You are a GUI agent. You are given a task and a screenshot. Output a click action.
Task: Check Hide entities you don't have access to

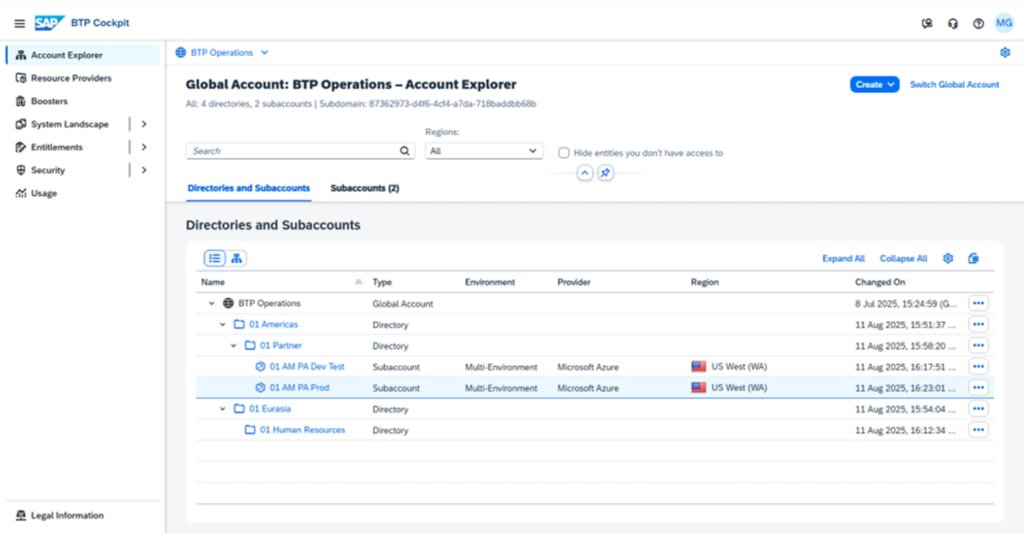(x=564, y=153)
